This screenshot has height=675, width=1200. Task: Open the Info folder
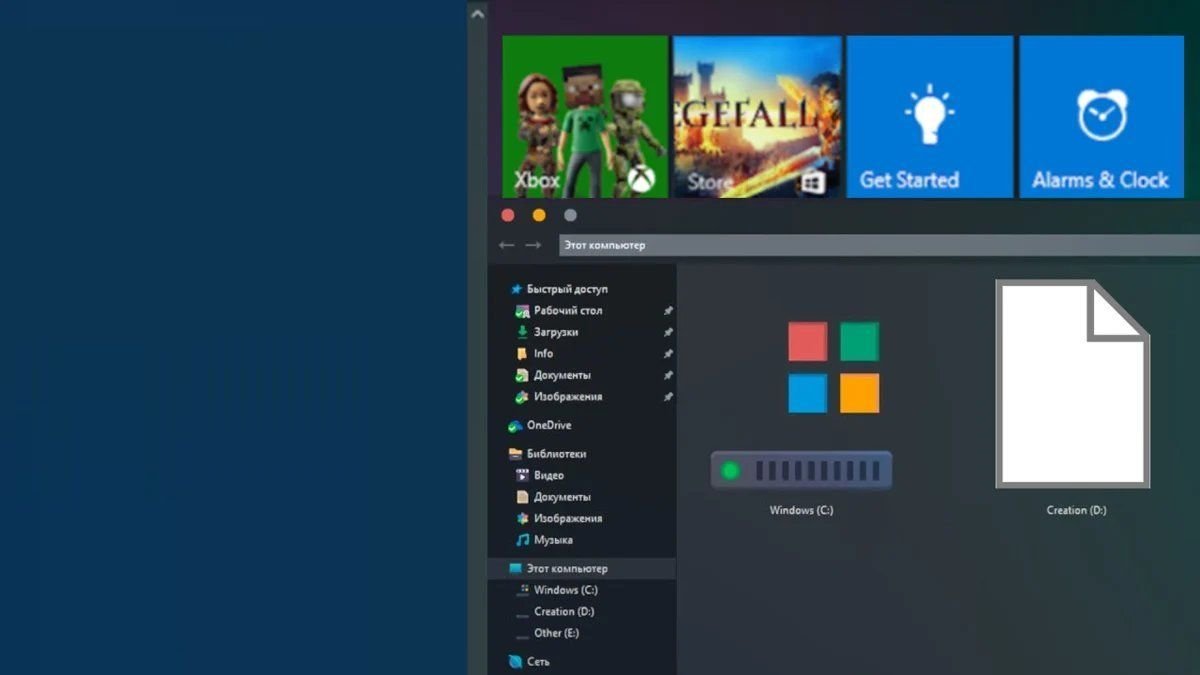click(543, 354)
